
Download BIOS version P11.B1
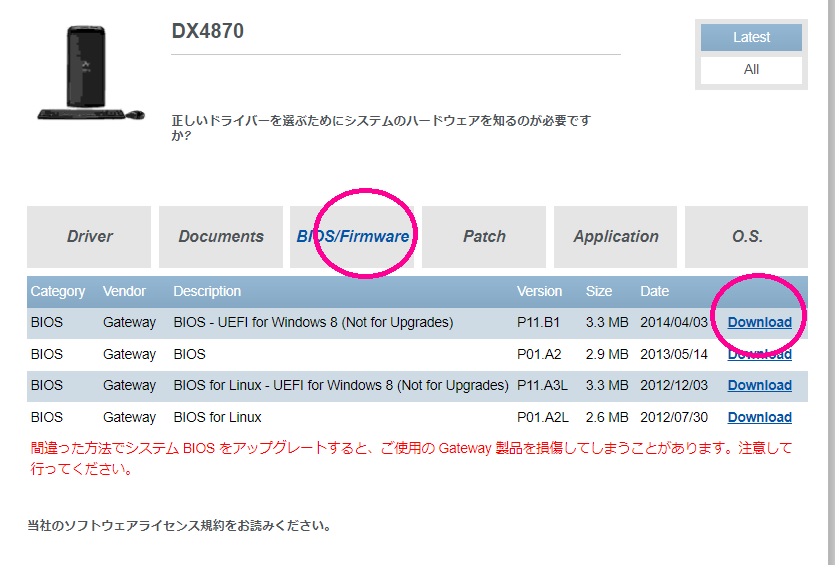[x=759, y=322]
